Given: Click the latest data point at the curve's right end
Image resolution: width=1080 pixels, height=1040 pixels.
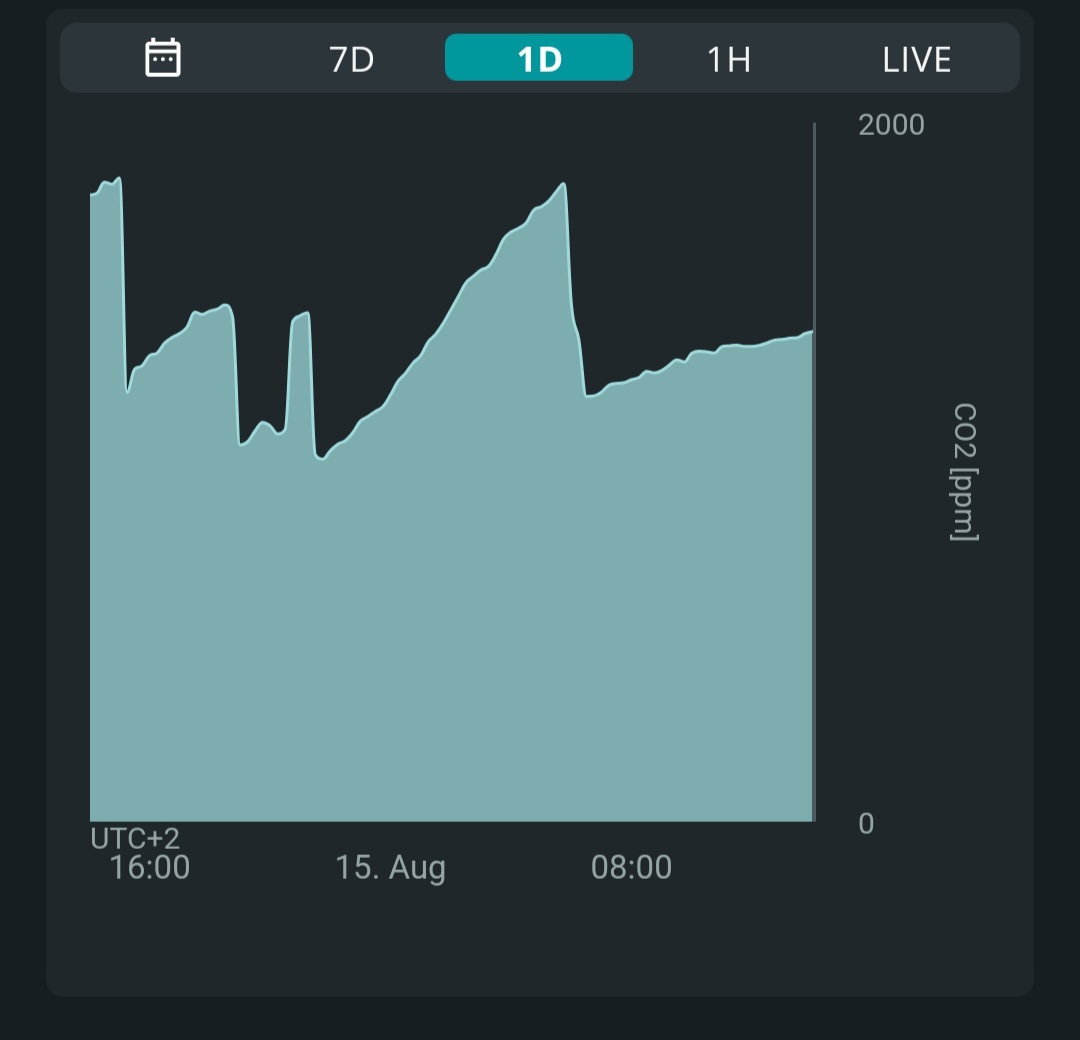Looking at the screenshot, I should point(811,331).
